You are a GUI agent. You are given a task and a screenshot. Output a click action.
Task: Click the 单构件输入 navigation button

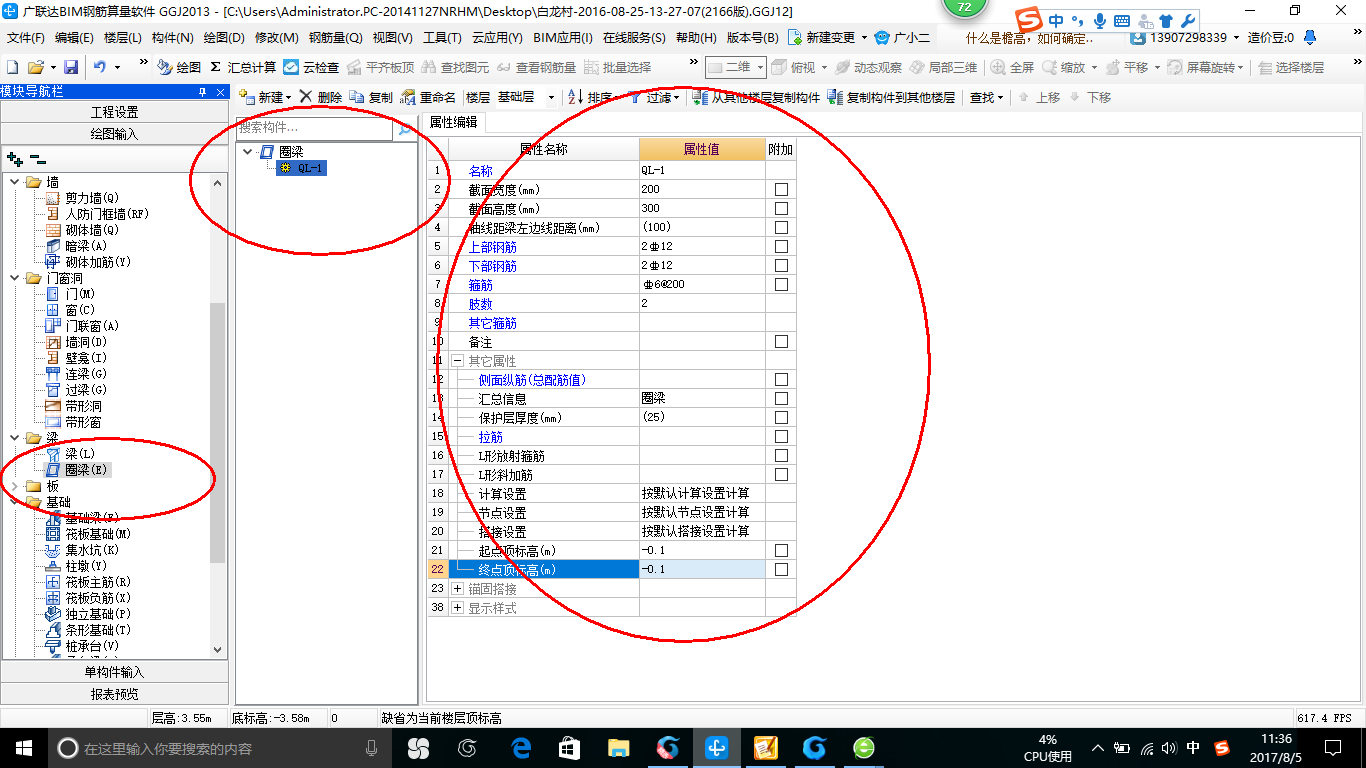(x=114, y=672)
